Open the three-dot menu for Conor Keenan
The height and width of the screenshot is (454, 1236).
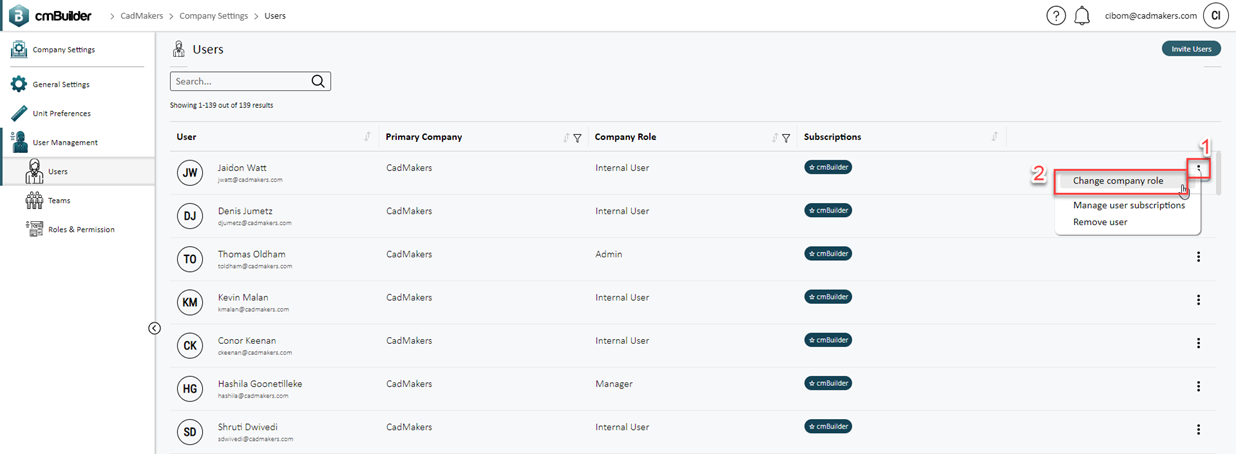coord(1198,343)
